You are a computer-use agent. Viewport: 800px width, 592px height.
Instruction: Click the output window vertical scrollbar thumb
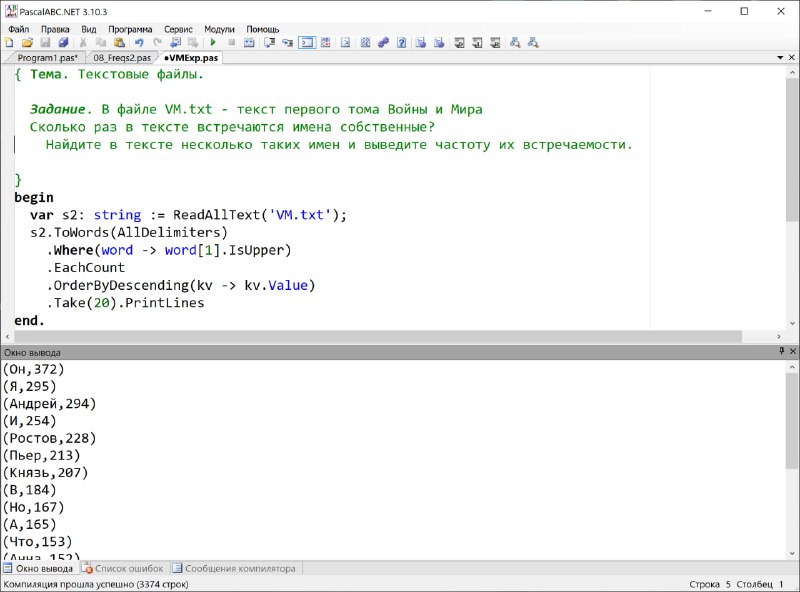[792, 422]
